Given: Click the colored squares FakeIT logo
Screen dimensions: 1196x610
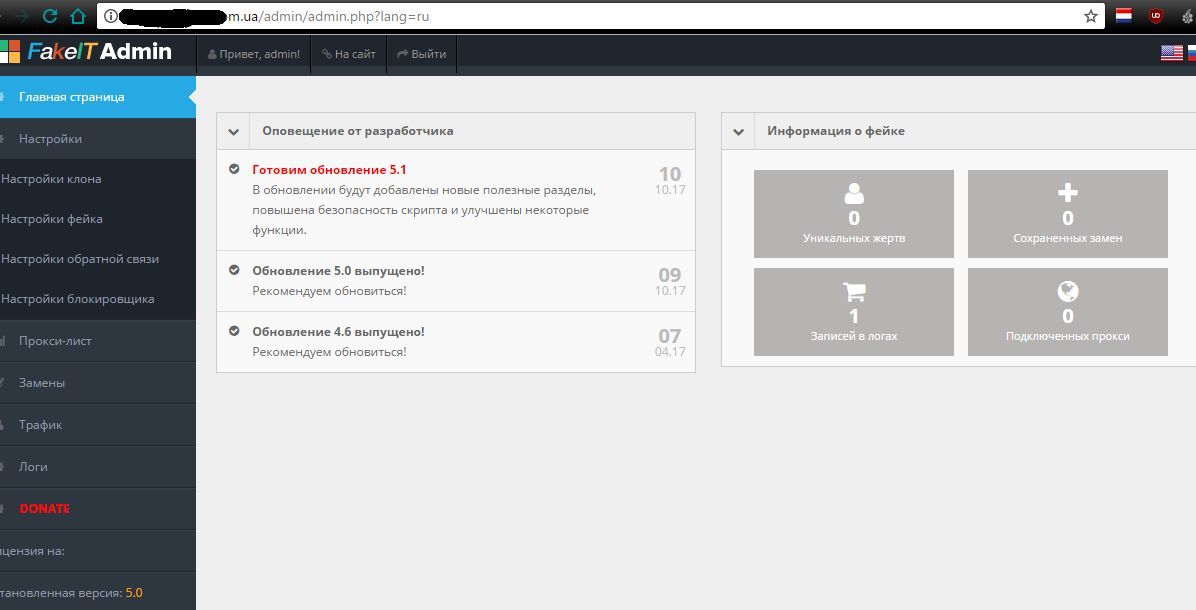Looking at the screenshot, I should 10,51.
